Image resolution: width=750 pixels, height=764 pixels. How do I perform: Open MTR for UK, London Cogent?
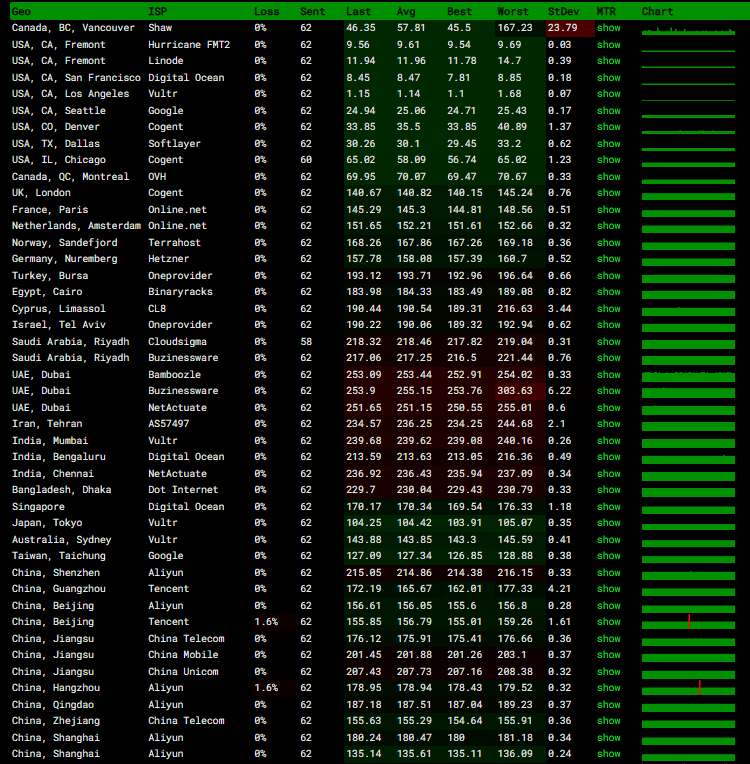click(x=609, y=193)
